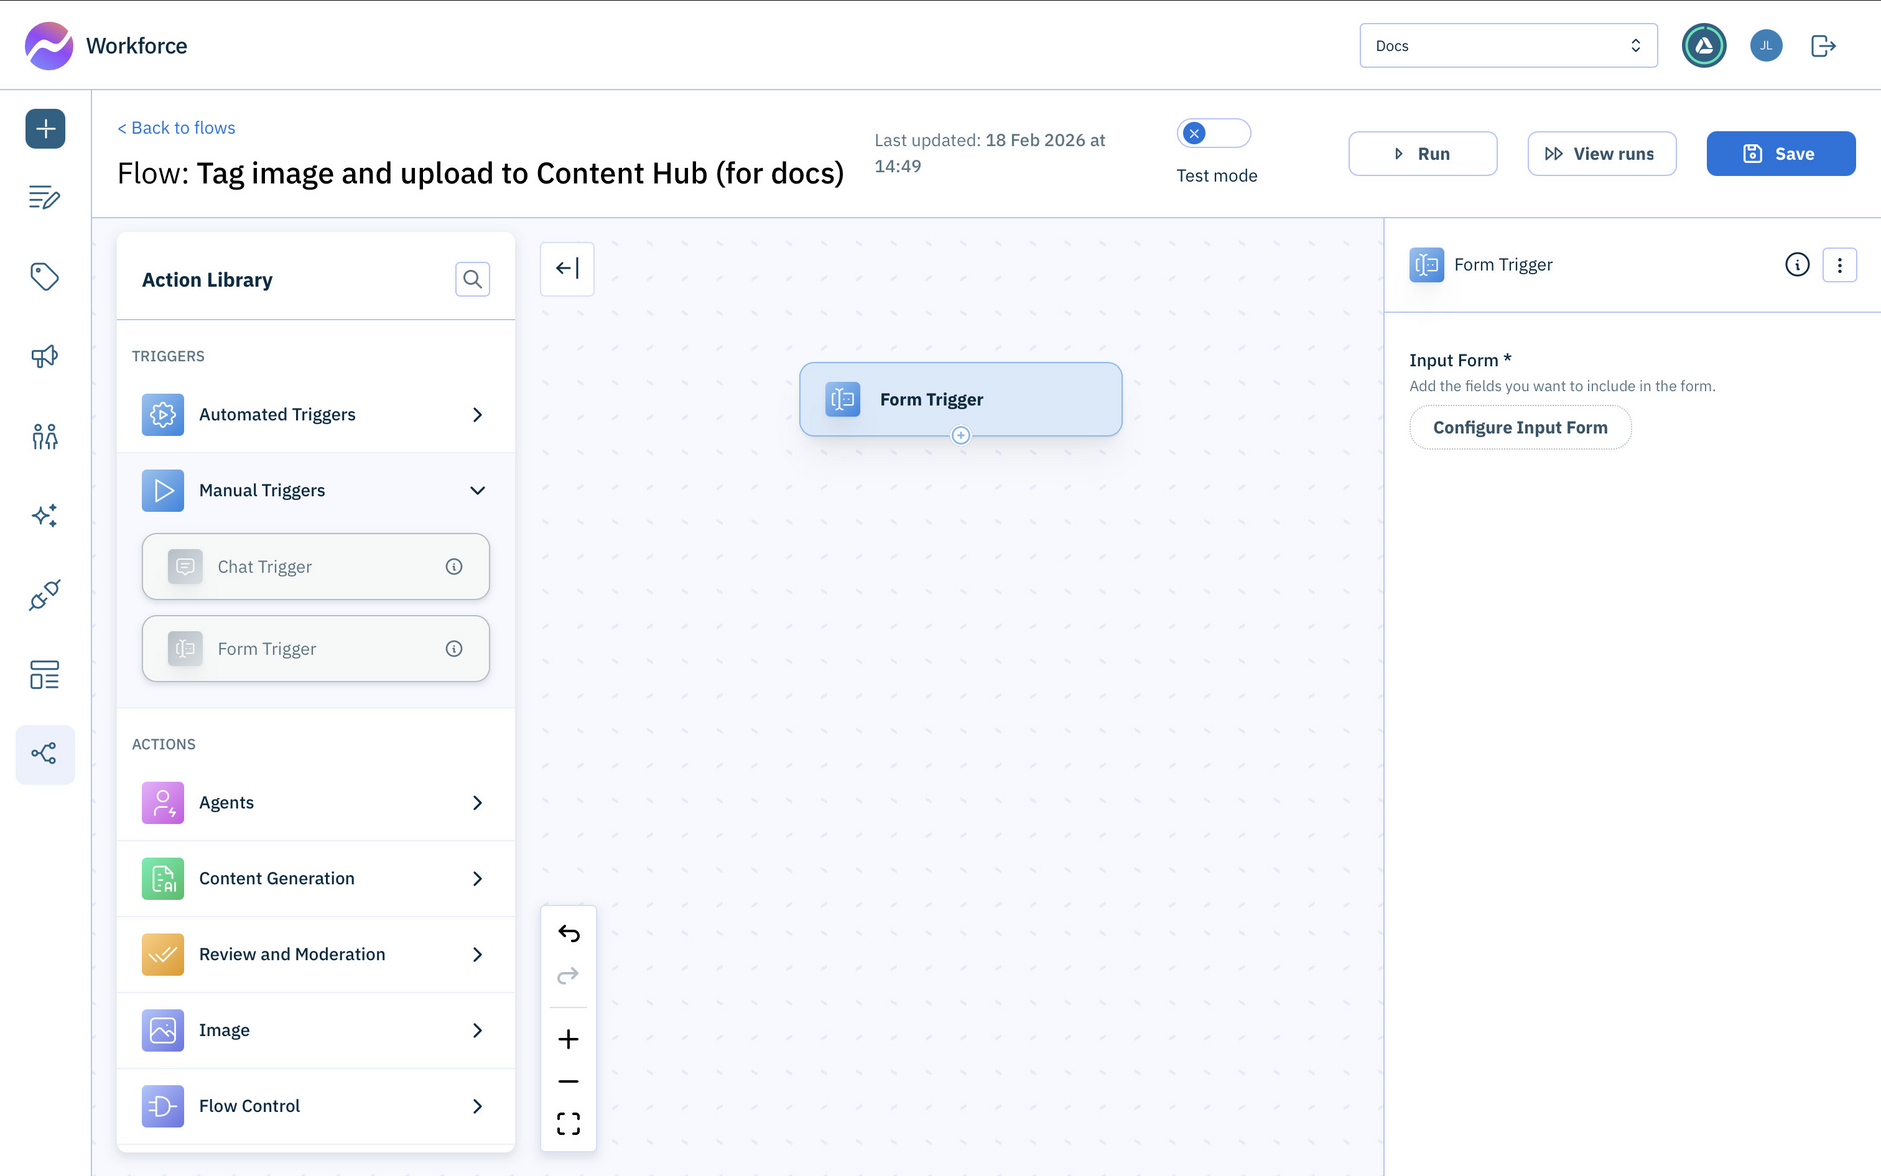Open the Form Trigger info icon in the panel
The height and width of the screenshot is (1176, 1881).
[1797, 264]
